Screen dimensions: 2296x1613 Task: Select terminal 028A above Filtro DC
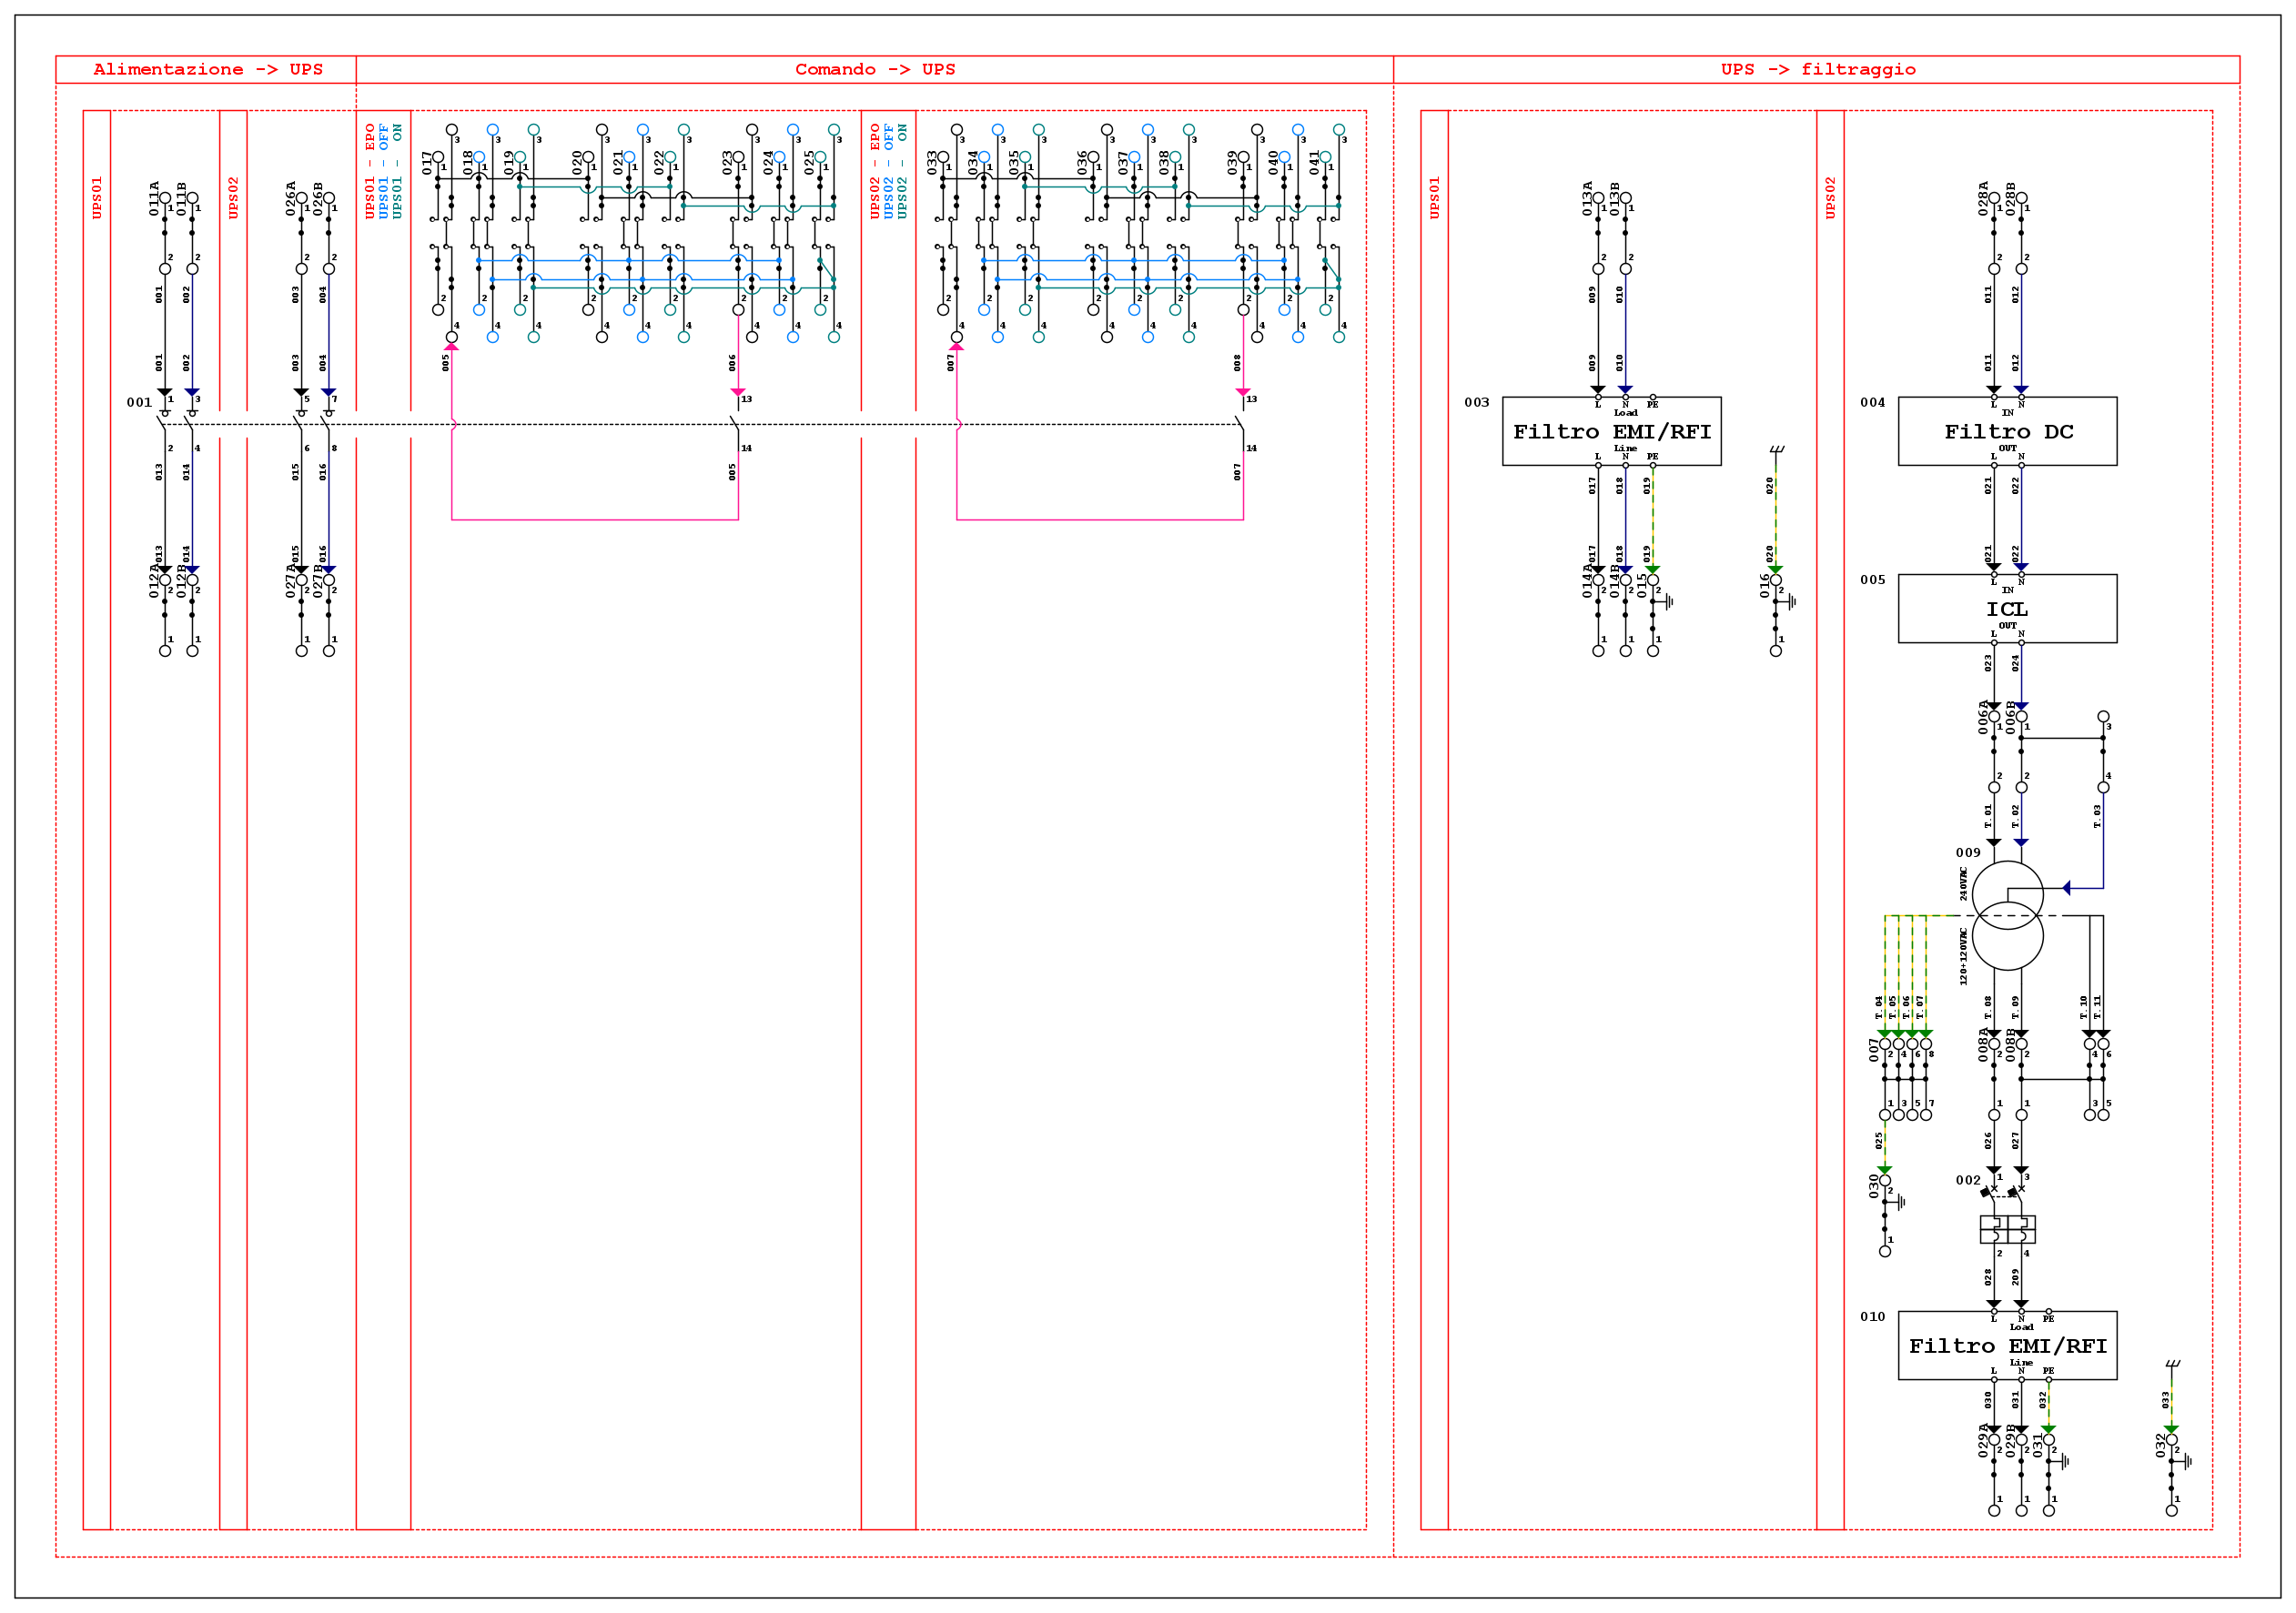1994,198
